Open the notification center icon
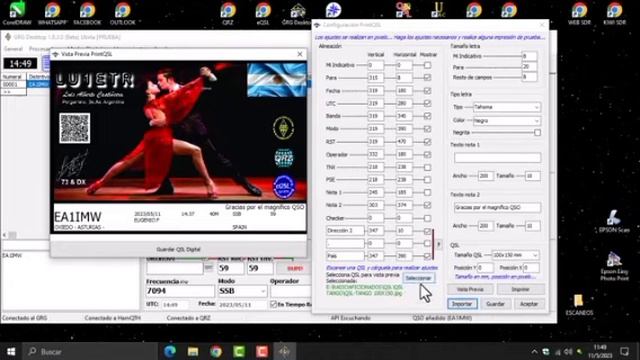640x360 pixels. coord(624,351)
